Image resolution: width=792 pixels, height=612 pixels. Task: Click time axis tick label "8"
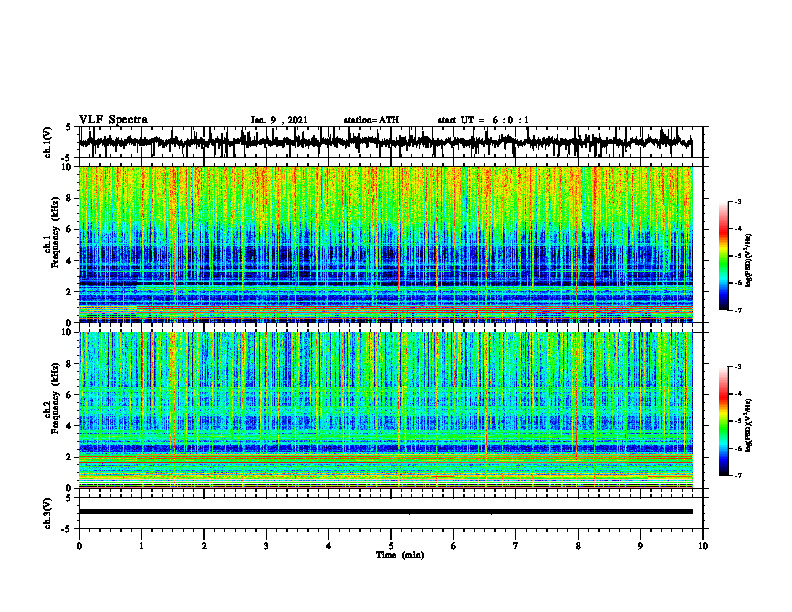pos(578,546)
